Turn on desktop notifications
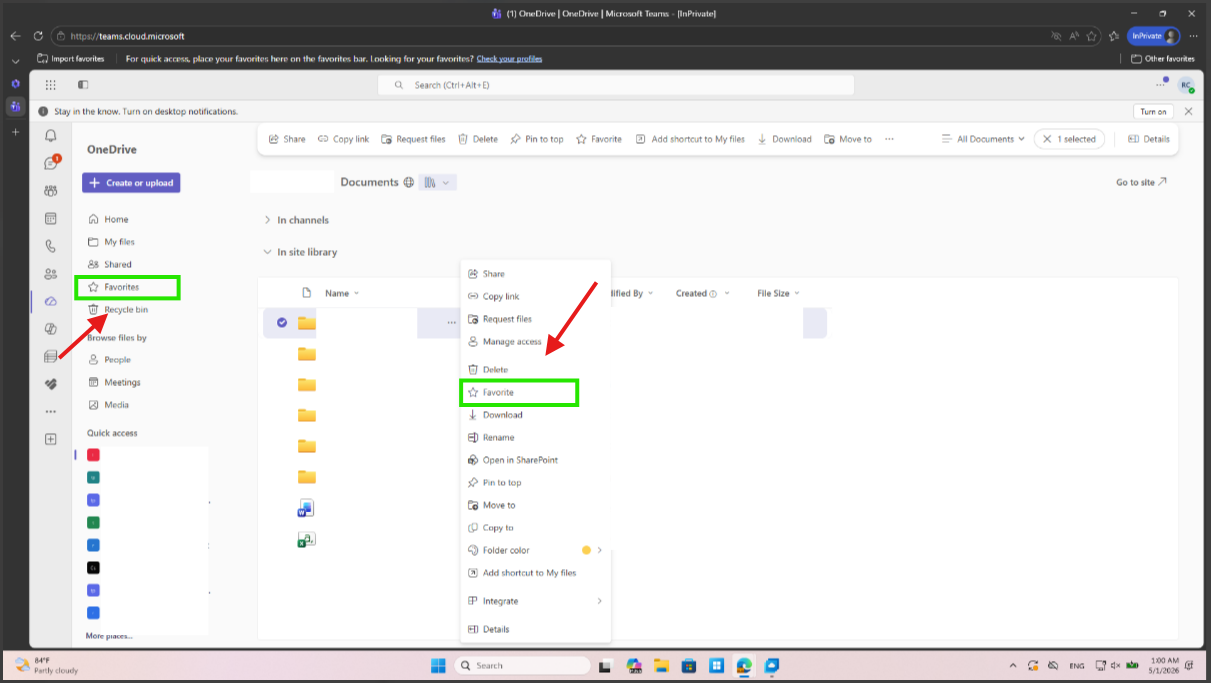The width and height of the screenshot is (1211, 683). (1154, 112)
